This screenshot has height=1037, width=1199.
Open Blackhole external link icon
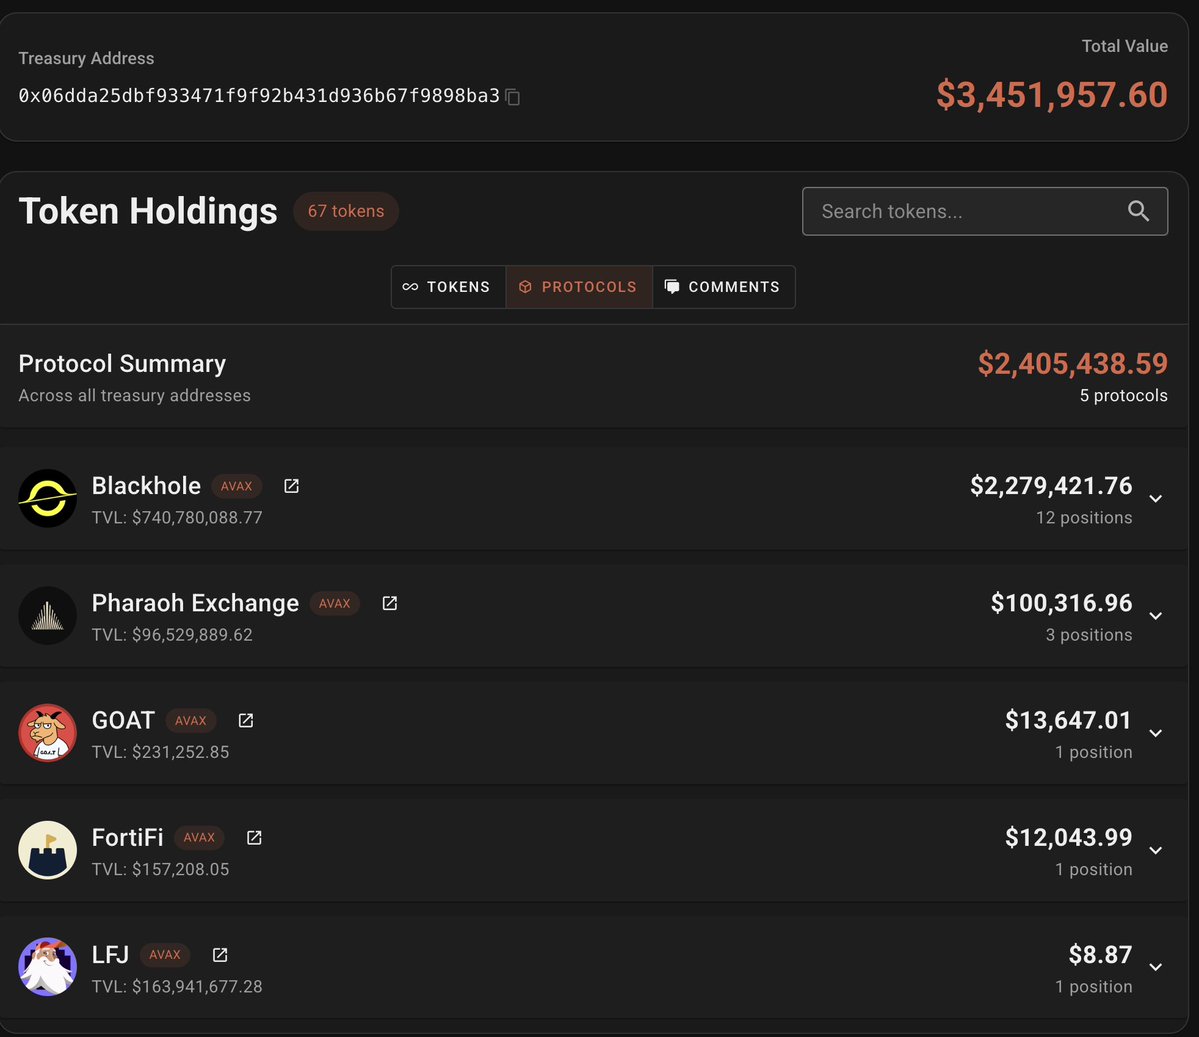[291, 486]
